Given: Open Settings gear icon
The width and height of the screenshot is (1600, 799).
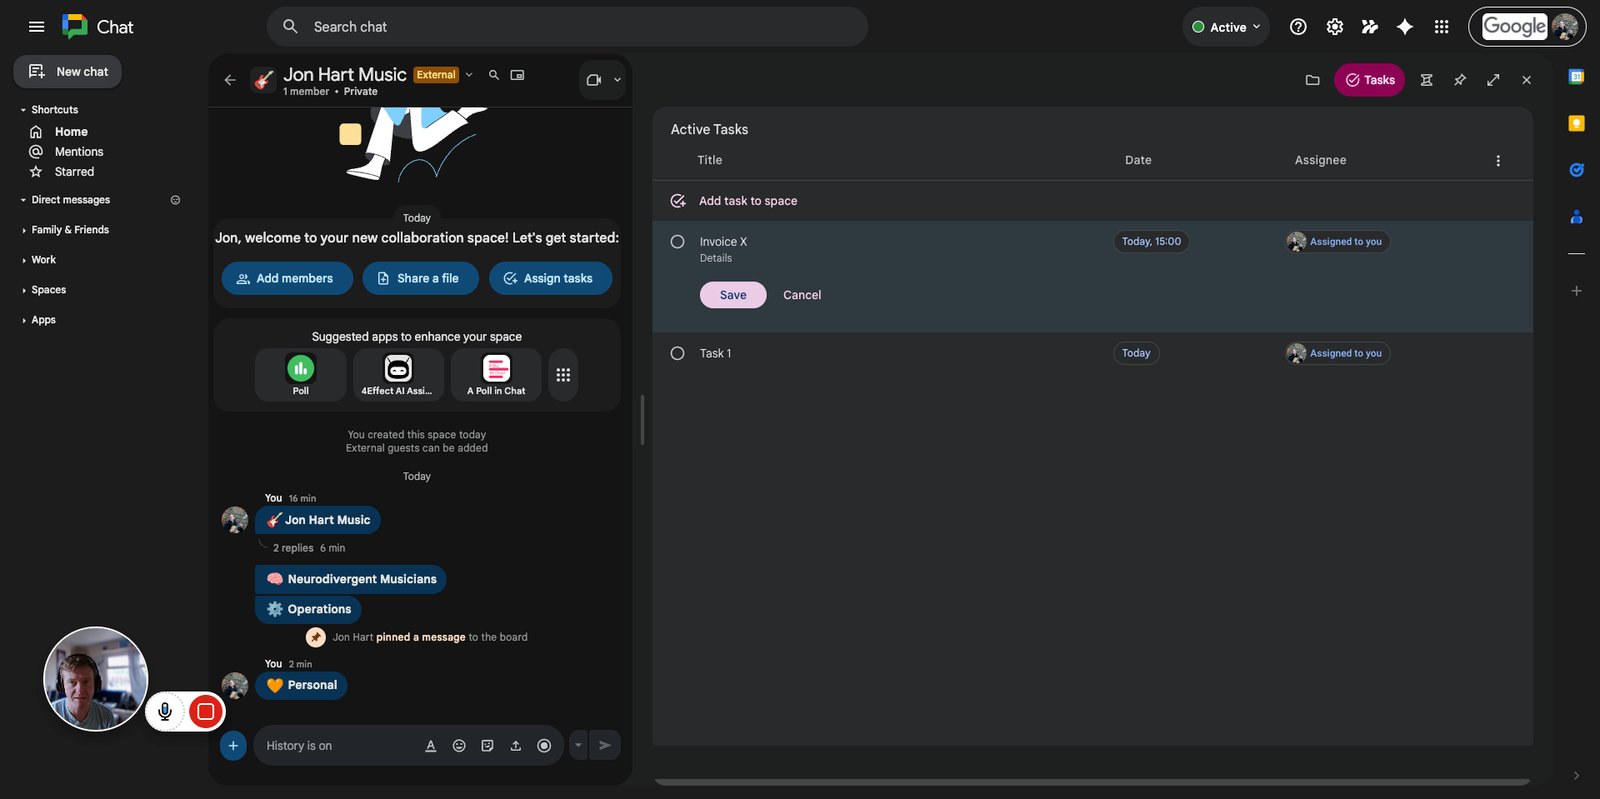Looking at the screenshot, I should point(1334,27).
